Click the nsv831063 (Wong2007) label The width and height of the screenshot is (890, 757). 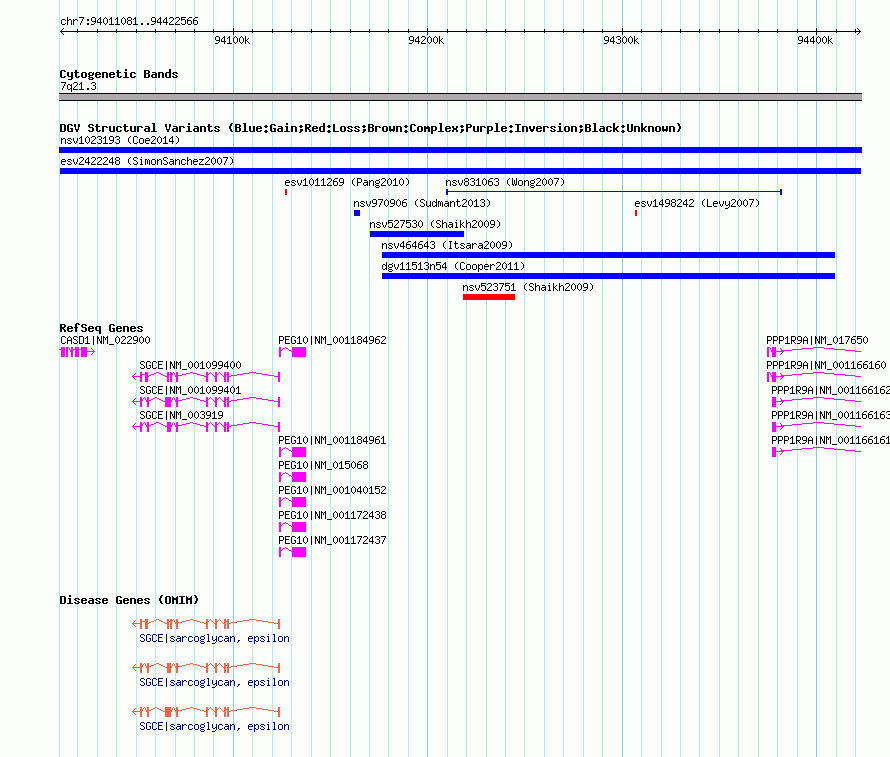505,182
